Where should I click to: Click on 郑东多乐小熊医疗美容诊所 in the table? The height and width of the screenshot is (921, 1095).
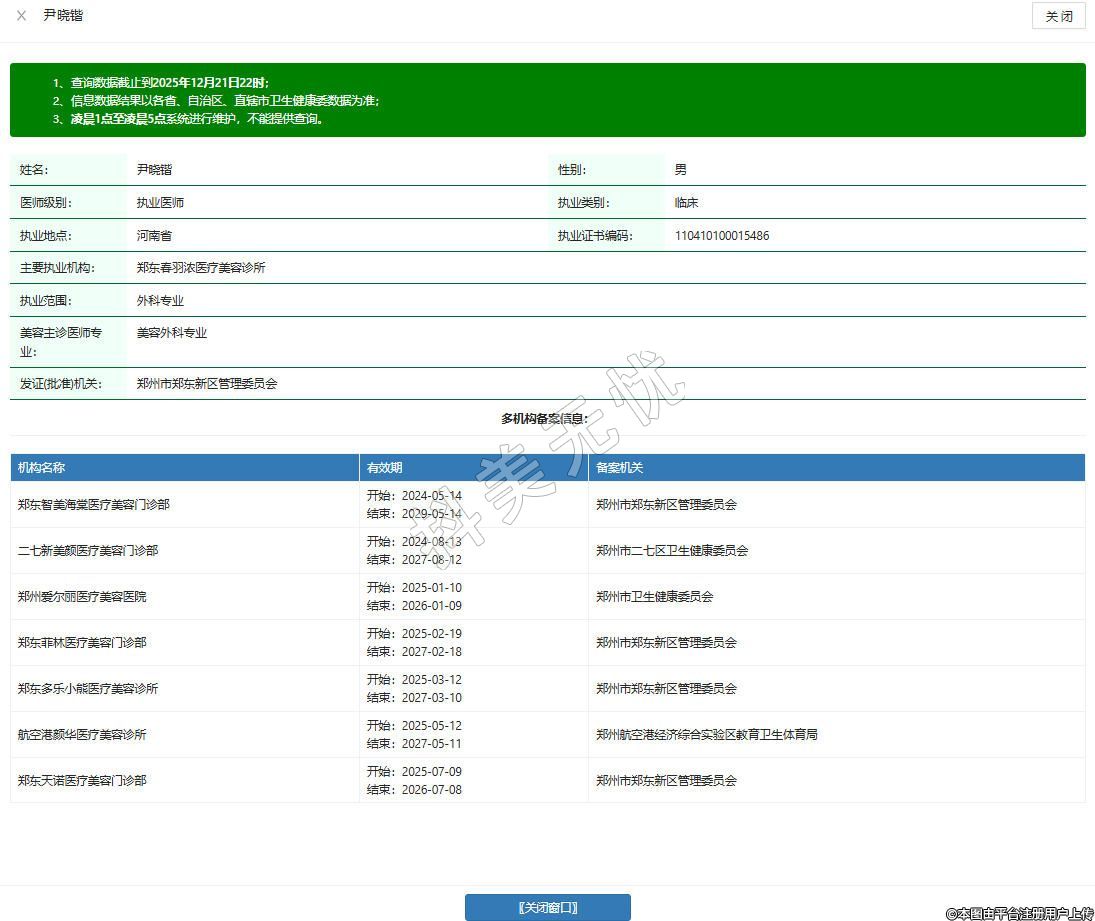(x=88, y=689)
